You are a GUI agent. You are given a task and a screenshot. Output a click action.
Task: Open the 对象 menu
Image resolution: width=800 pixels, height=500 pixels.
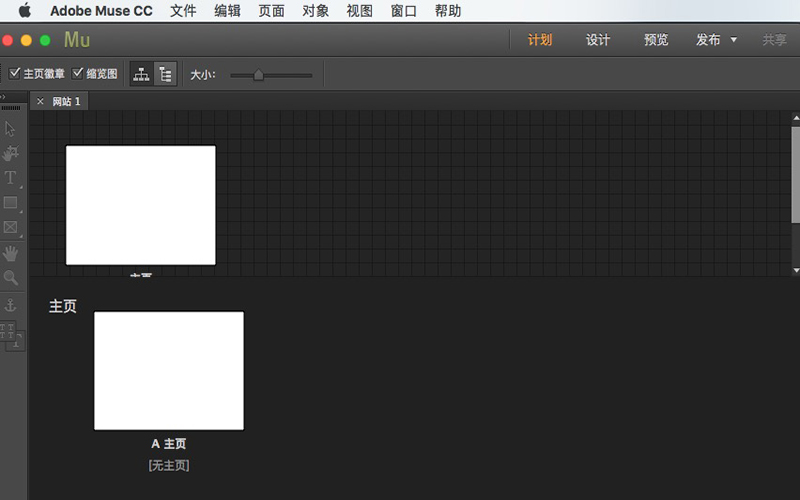coord(315,11)
